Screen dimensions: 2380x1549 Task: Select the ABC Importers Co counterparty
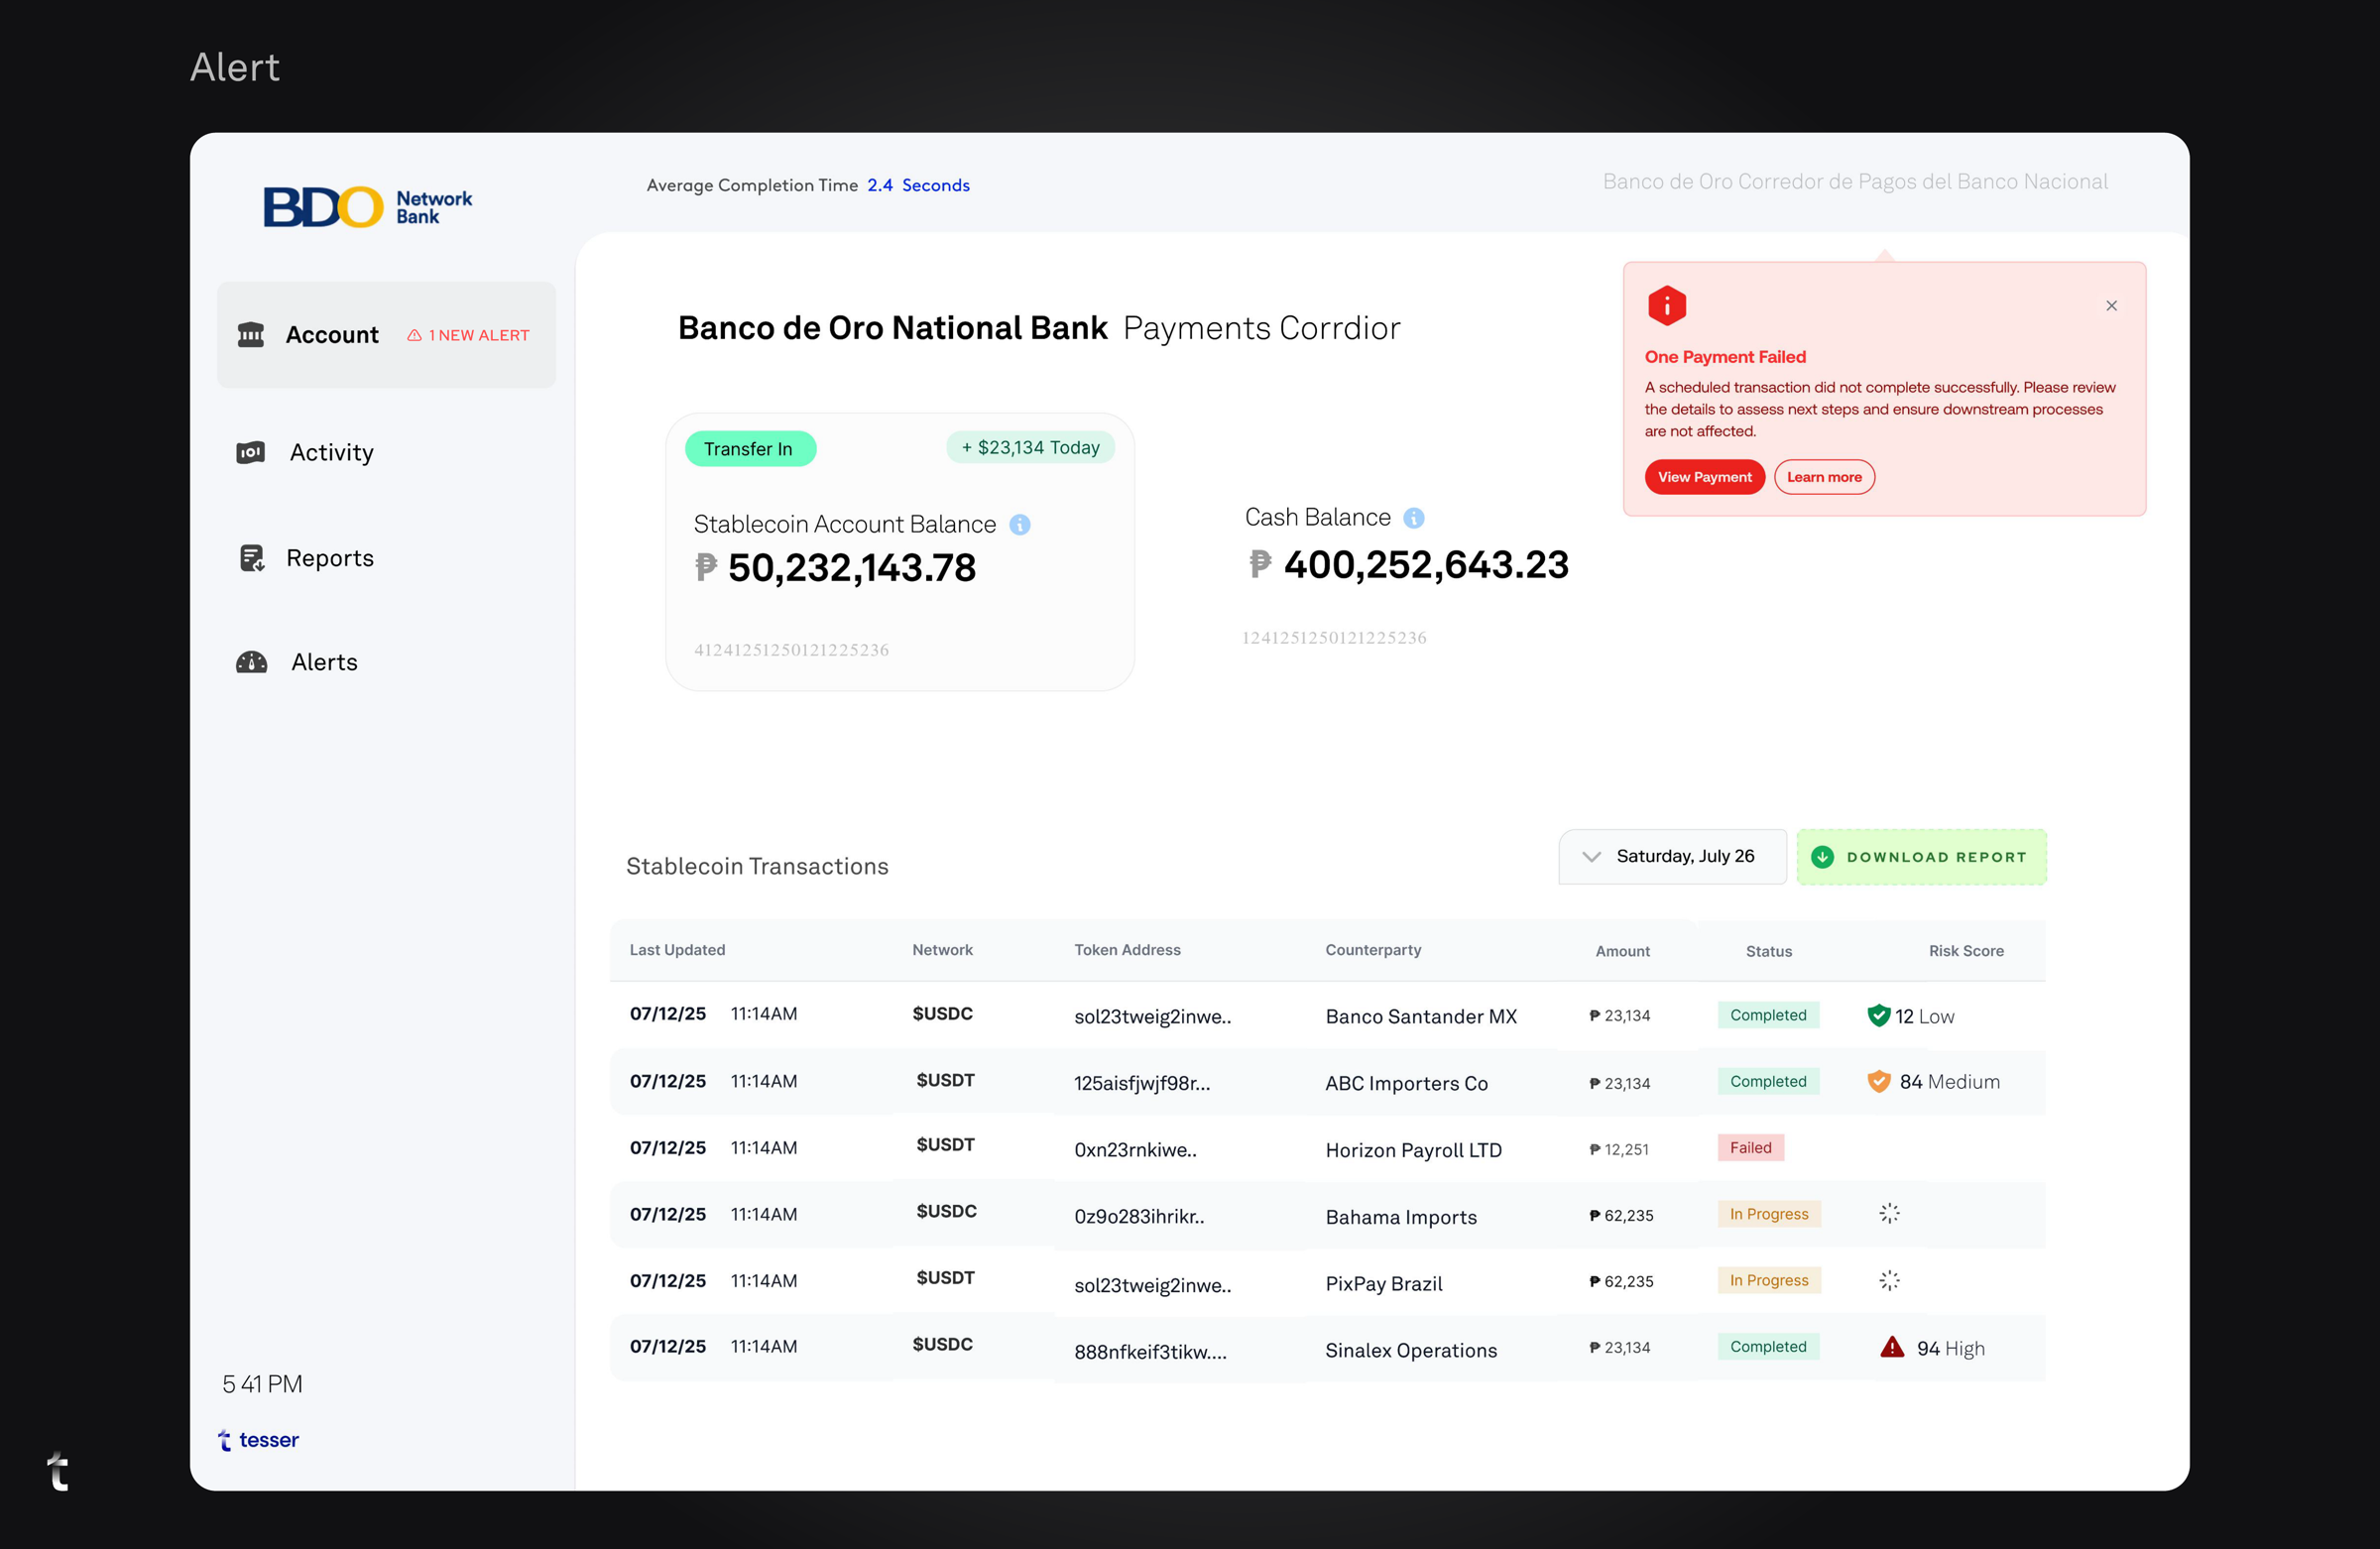tap(1406, 1083)
